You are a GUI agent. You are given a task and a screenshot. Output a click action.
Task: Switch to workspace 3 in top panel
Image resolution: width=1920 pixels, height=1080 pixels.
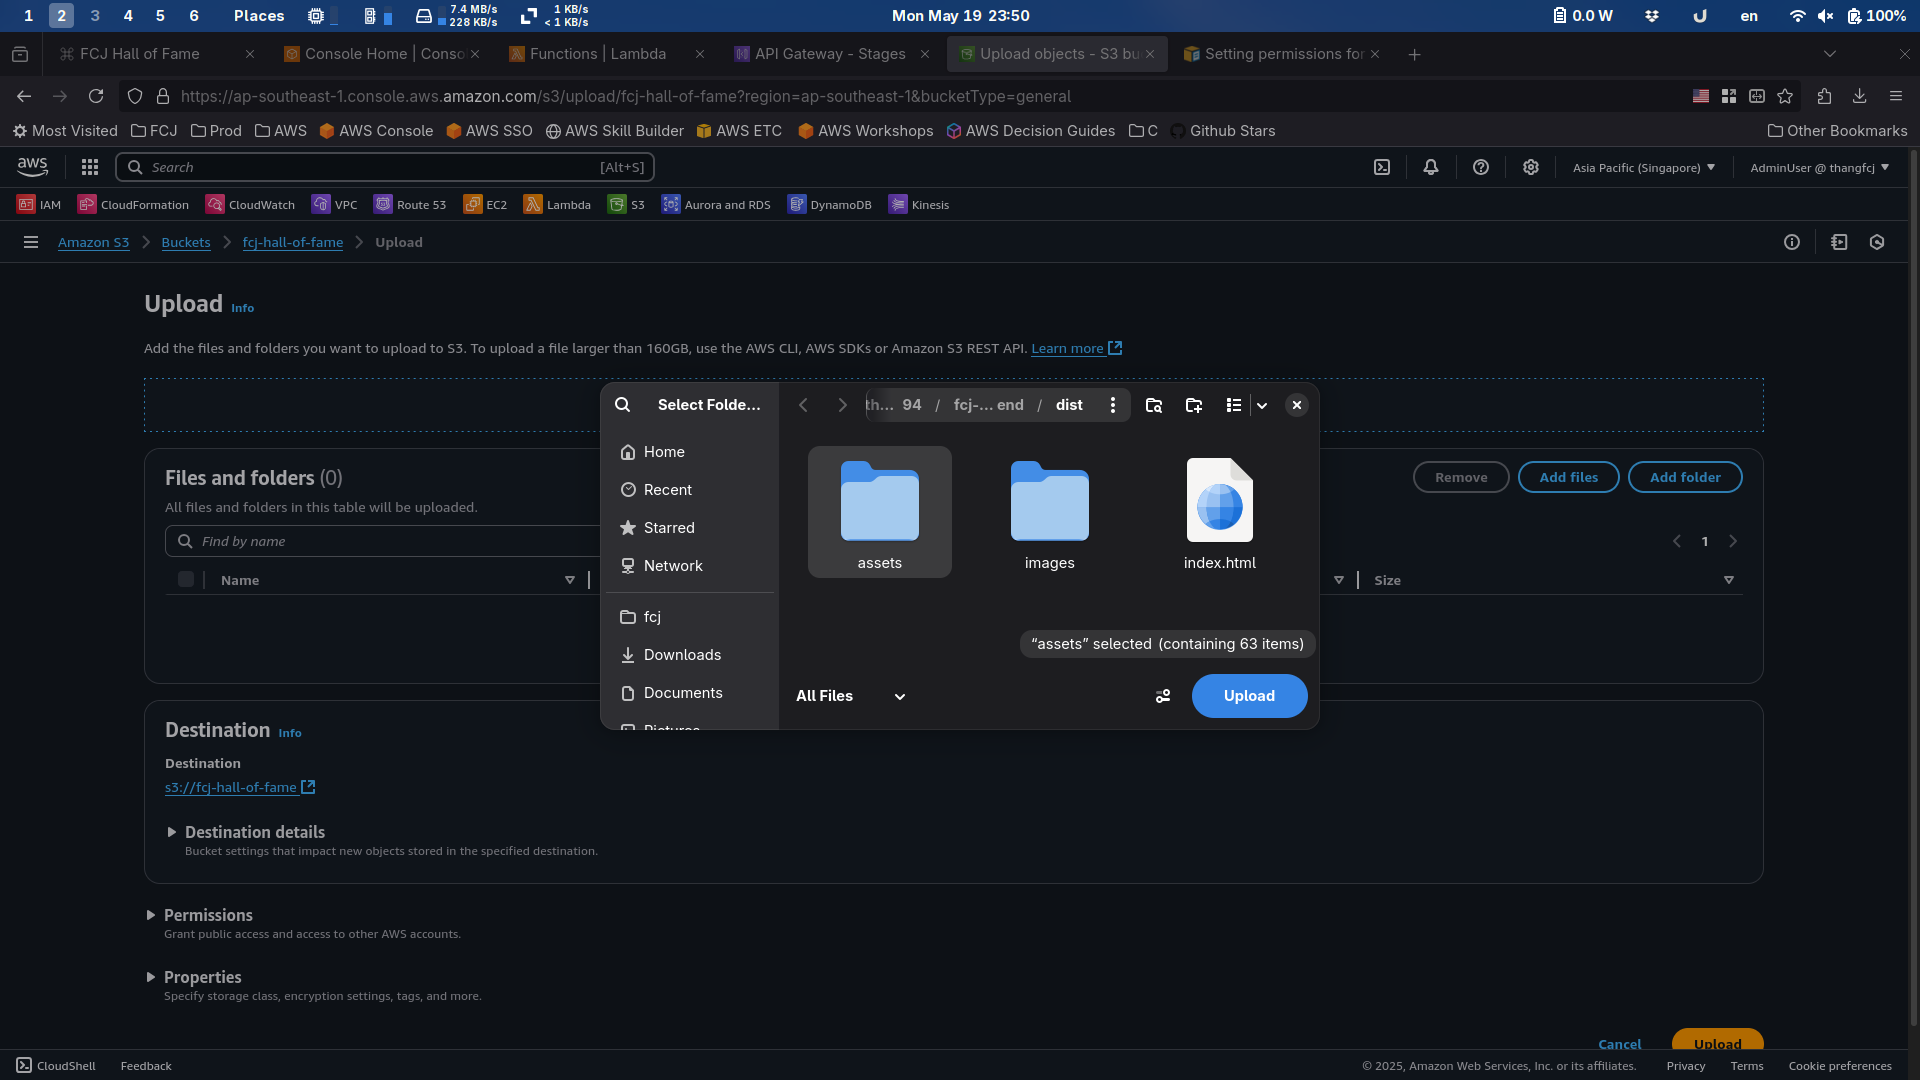pyautogui.click(x=95, y=15)
